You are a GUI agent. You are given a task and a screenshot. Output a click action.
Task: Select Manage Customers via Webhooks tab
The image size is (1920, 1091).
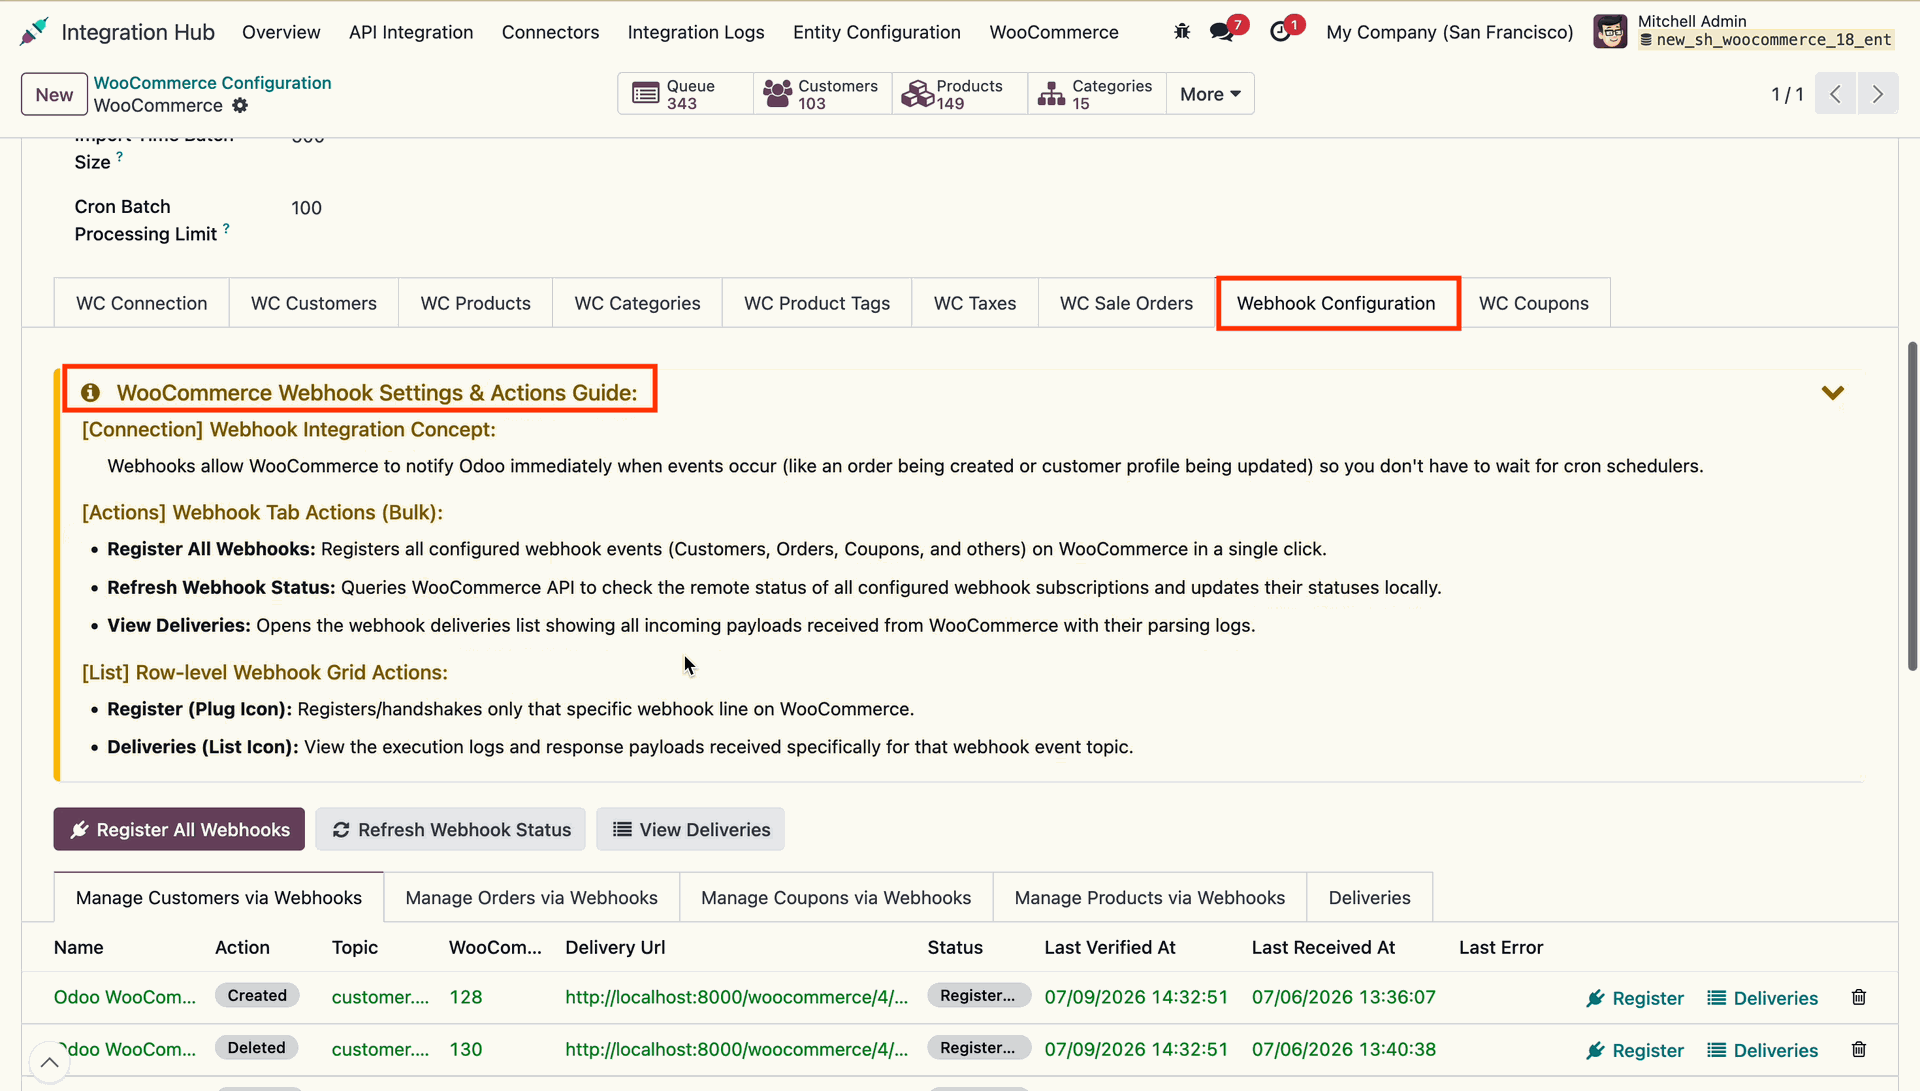click(218, 898)
